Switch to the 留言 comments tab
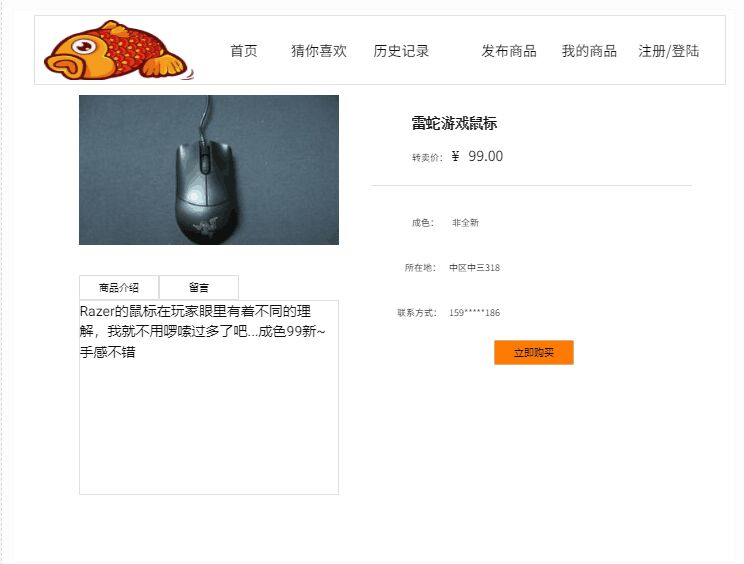 199,287
